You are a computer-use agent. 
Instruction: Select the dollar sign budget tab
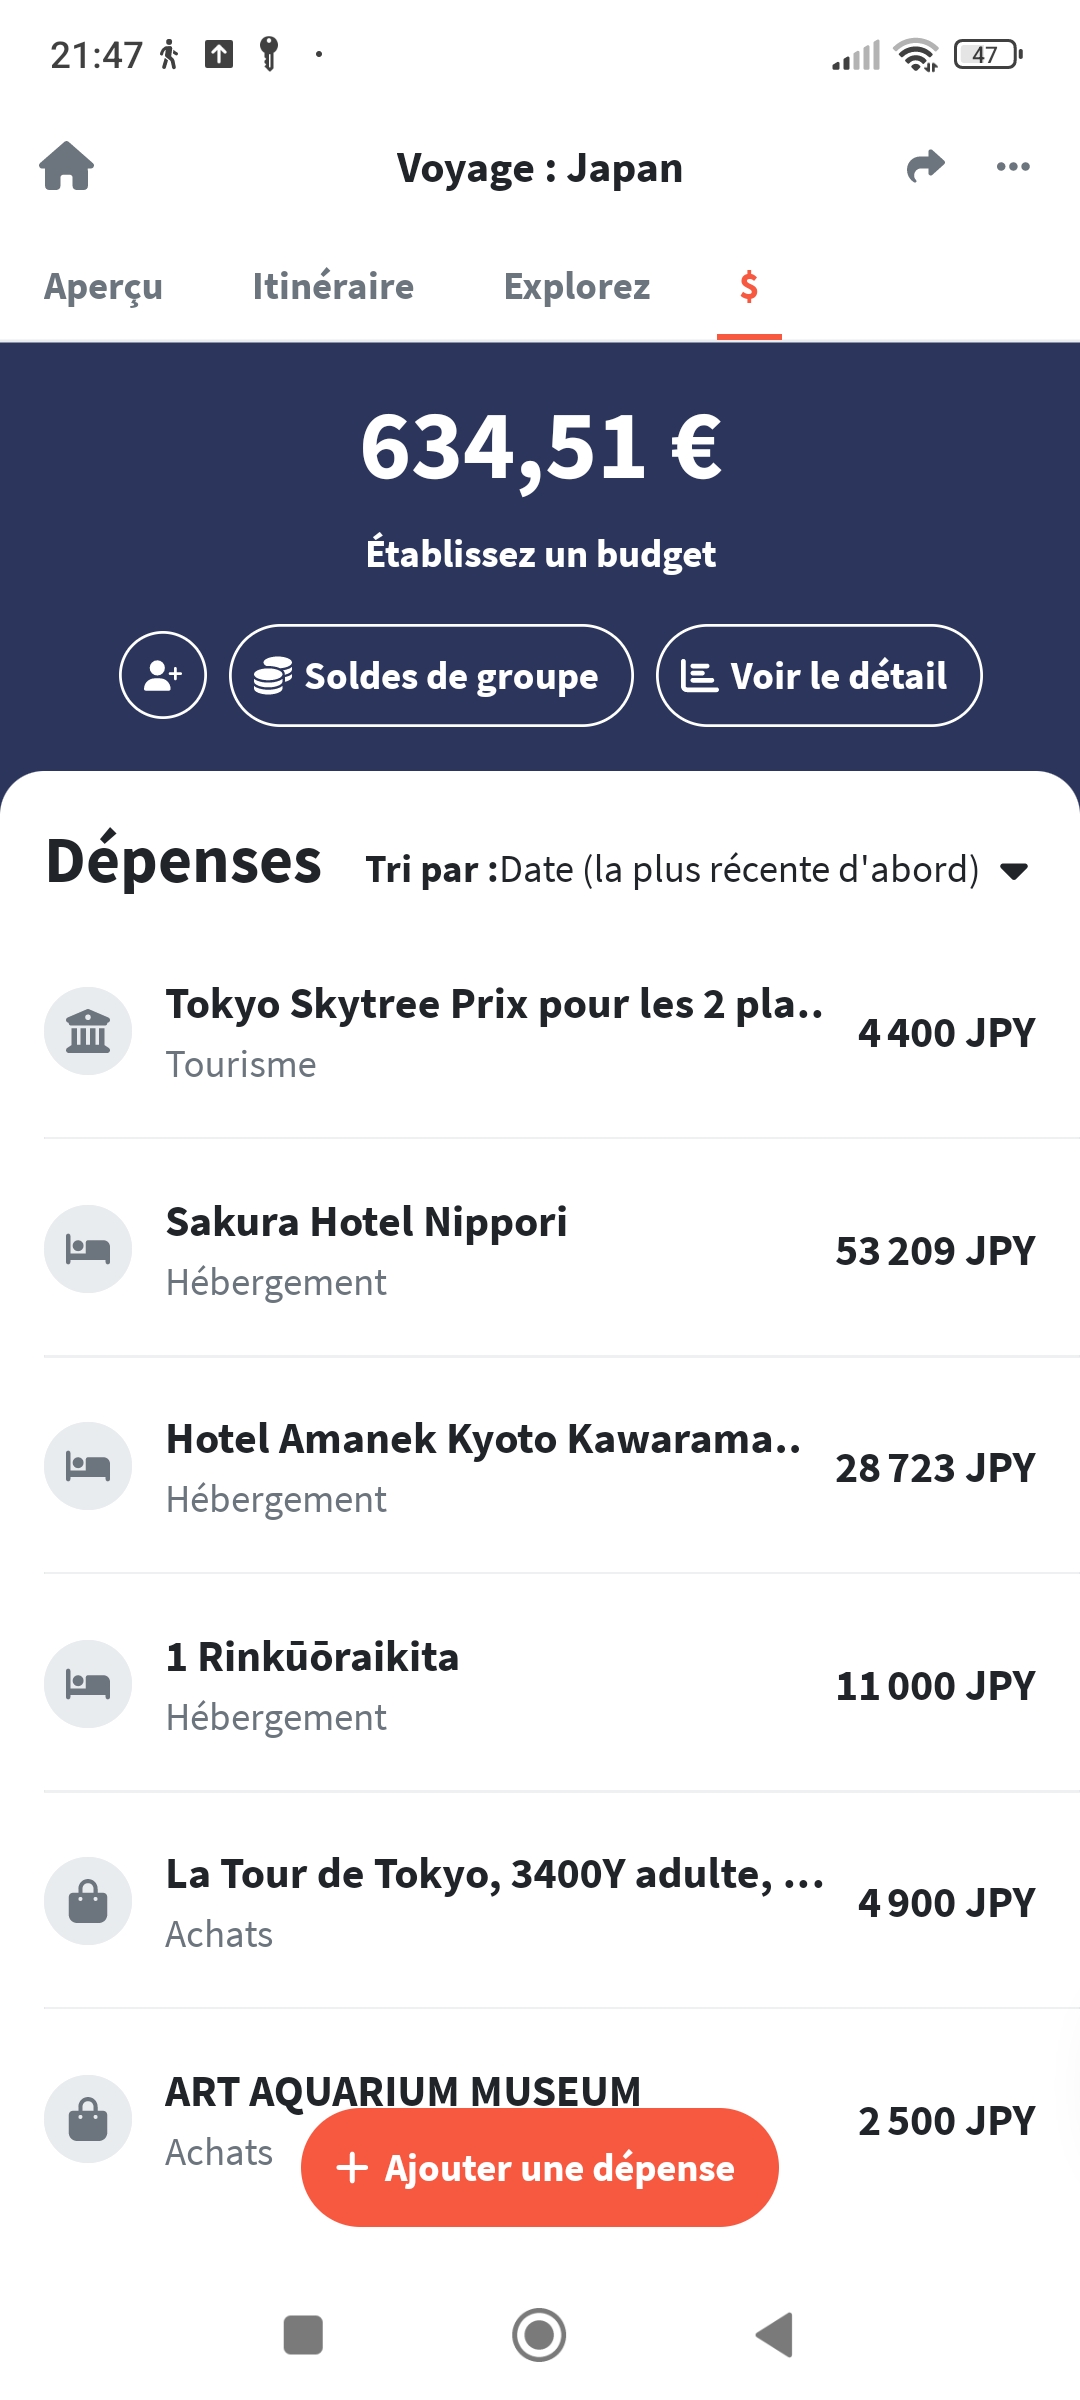click(x=749, y=287)
